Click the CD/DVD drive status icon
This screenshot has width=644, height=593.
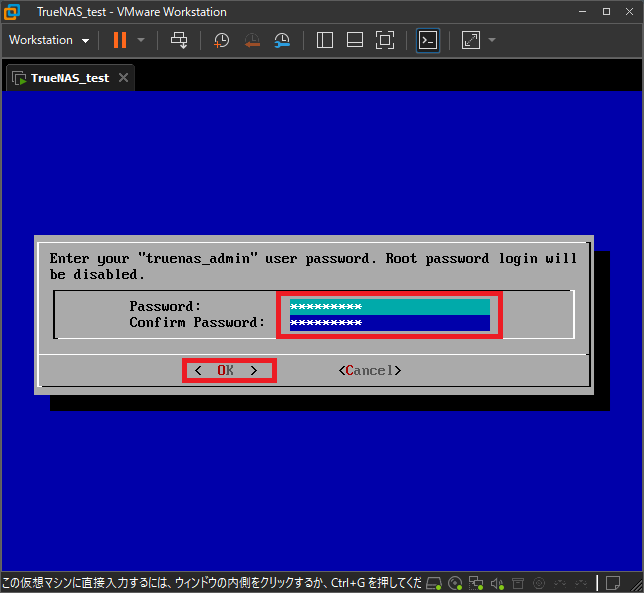[455, 583]
